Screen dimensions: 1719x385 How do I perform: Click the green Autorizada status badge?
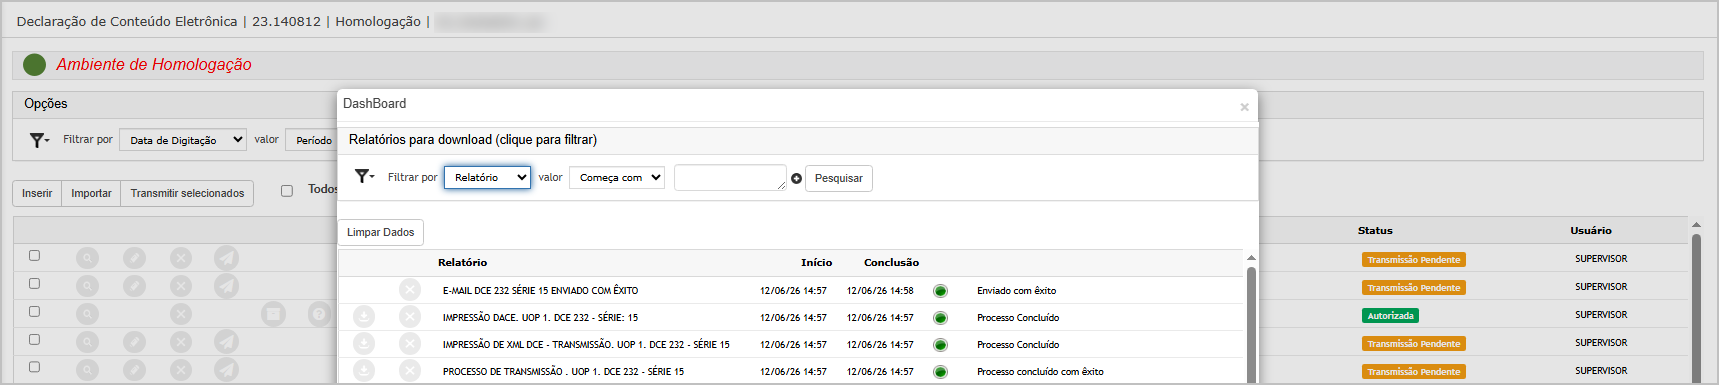(x=1390, y=315)
